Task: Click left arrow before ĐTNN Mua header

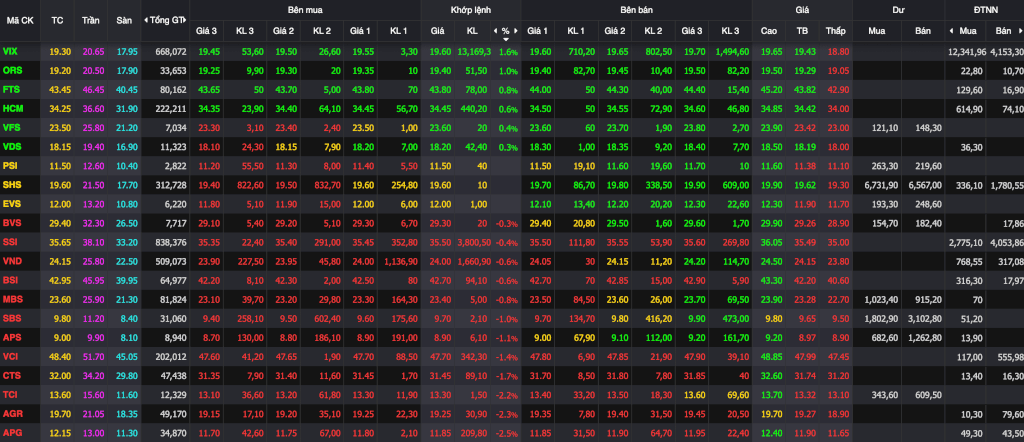Action: 952,31
